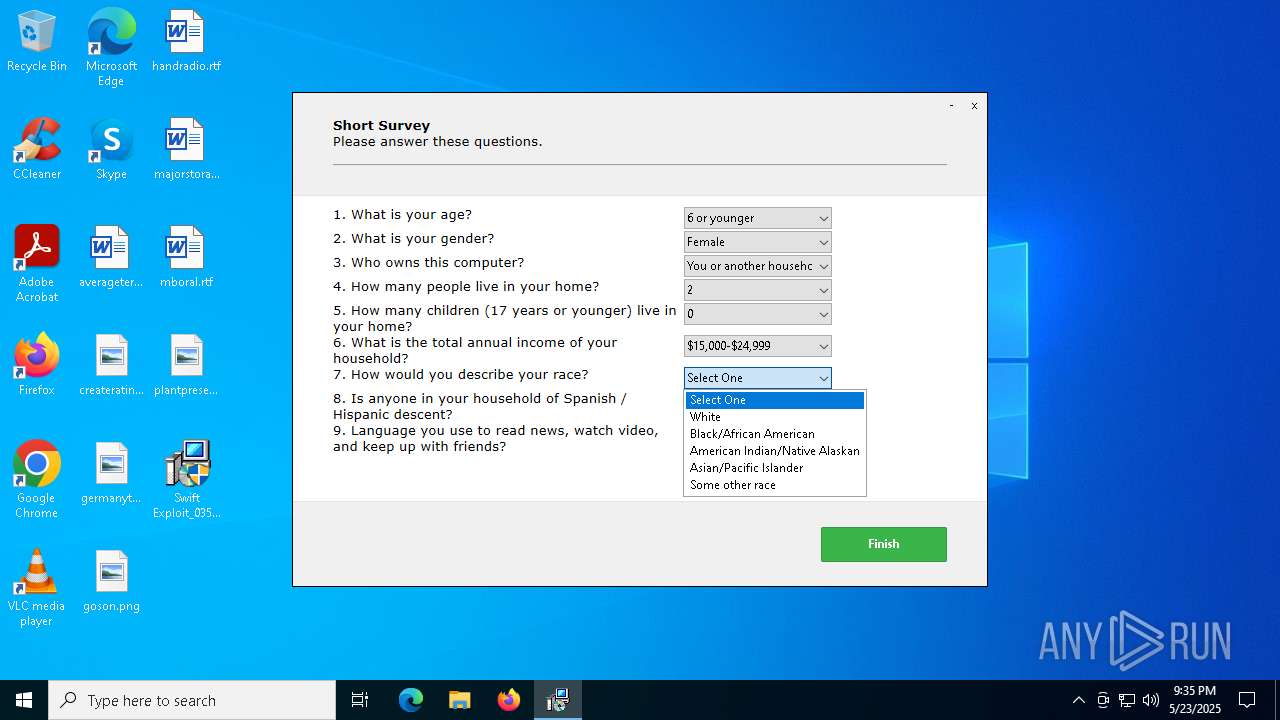The width and height of the screenshot is (1280, 720).
Task: Open Task View in the taskbar
Action: pyautogui.click(x=360, y=700)
